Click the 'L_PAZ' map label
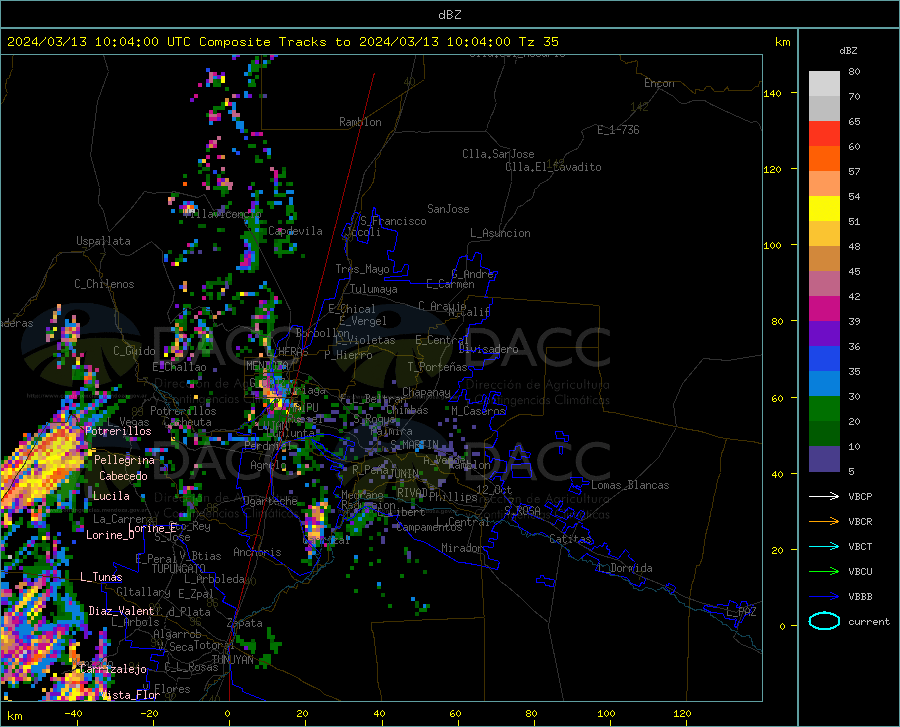Screen dimensions: 900x727 tap(741, 612)
